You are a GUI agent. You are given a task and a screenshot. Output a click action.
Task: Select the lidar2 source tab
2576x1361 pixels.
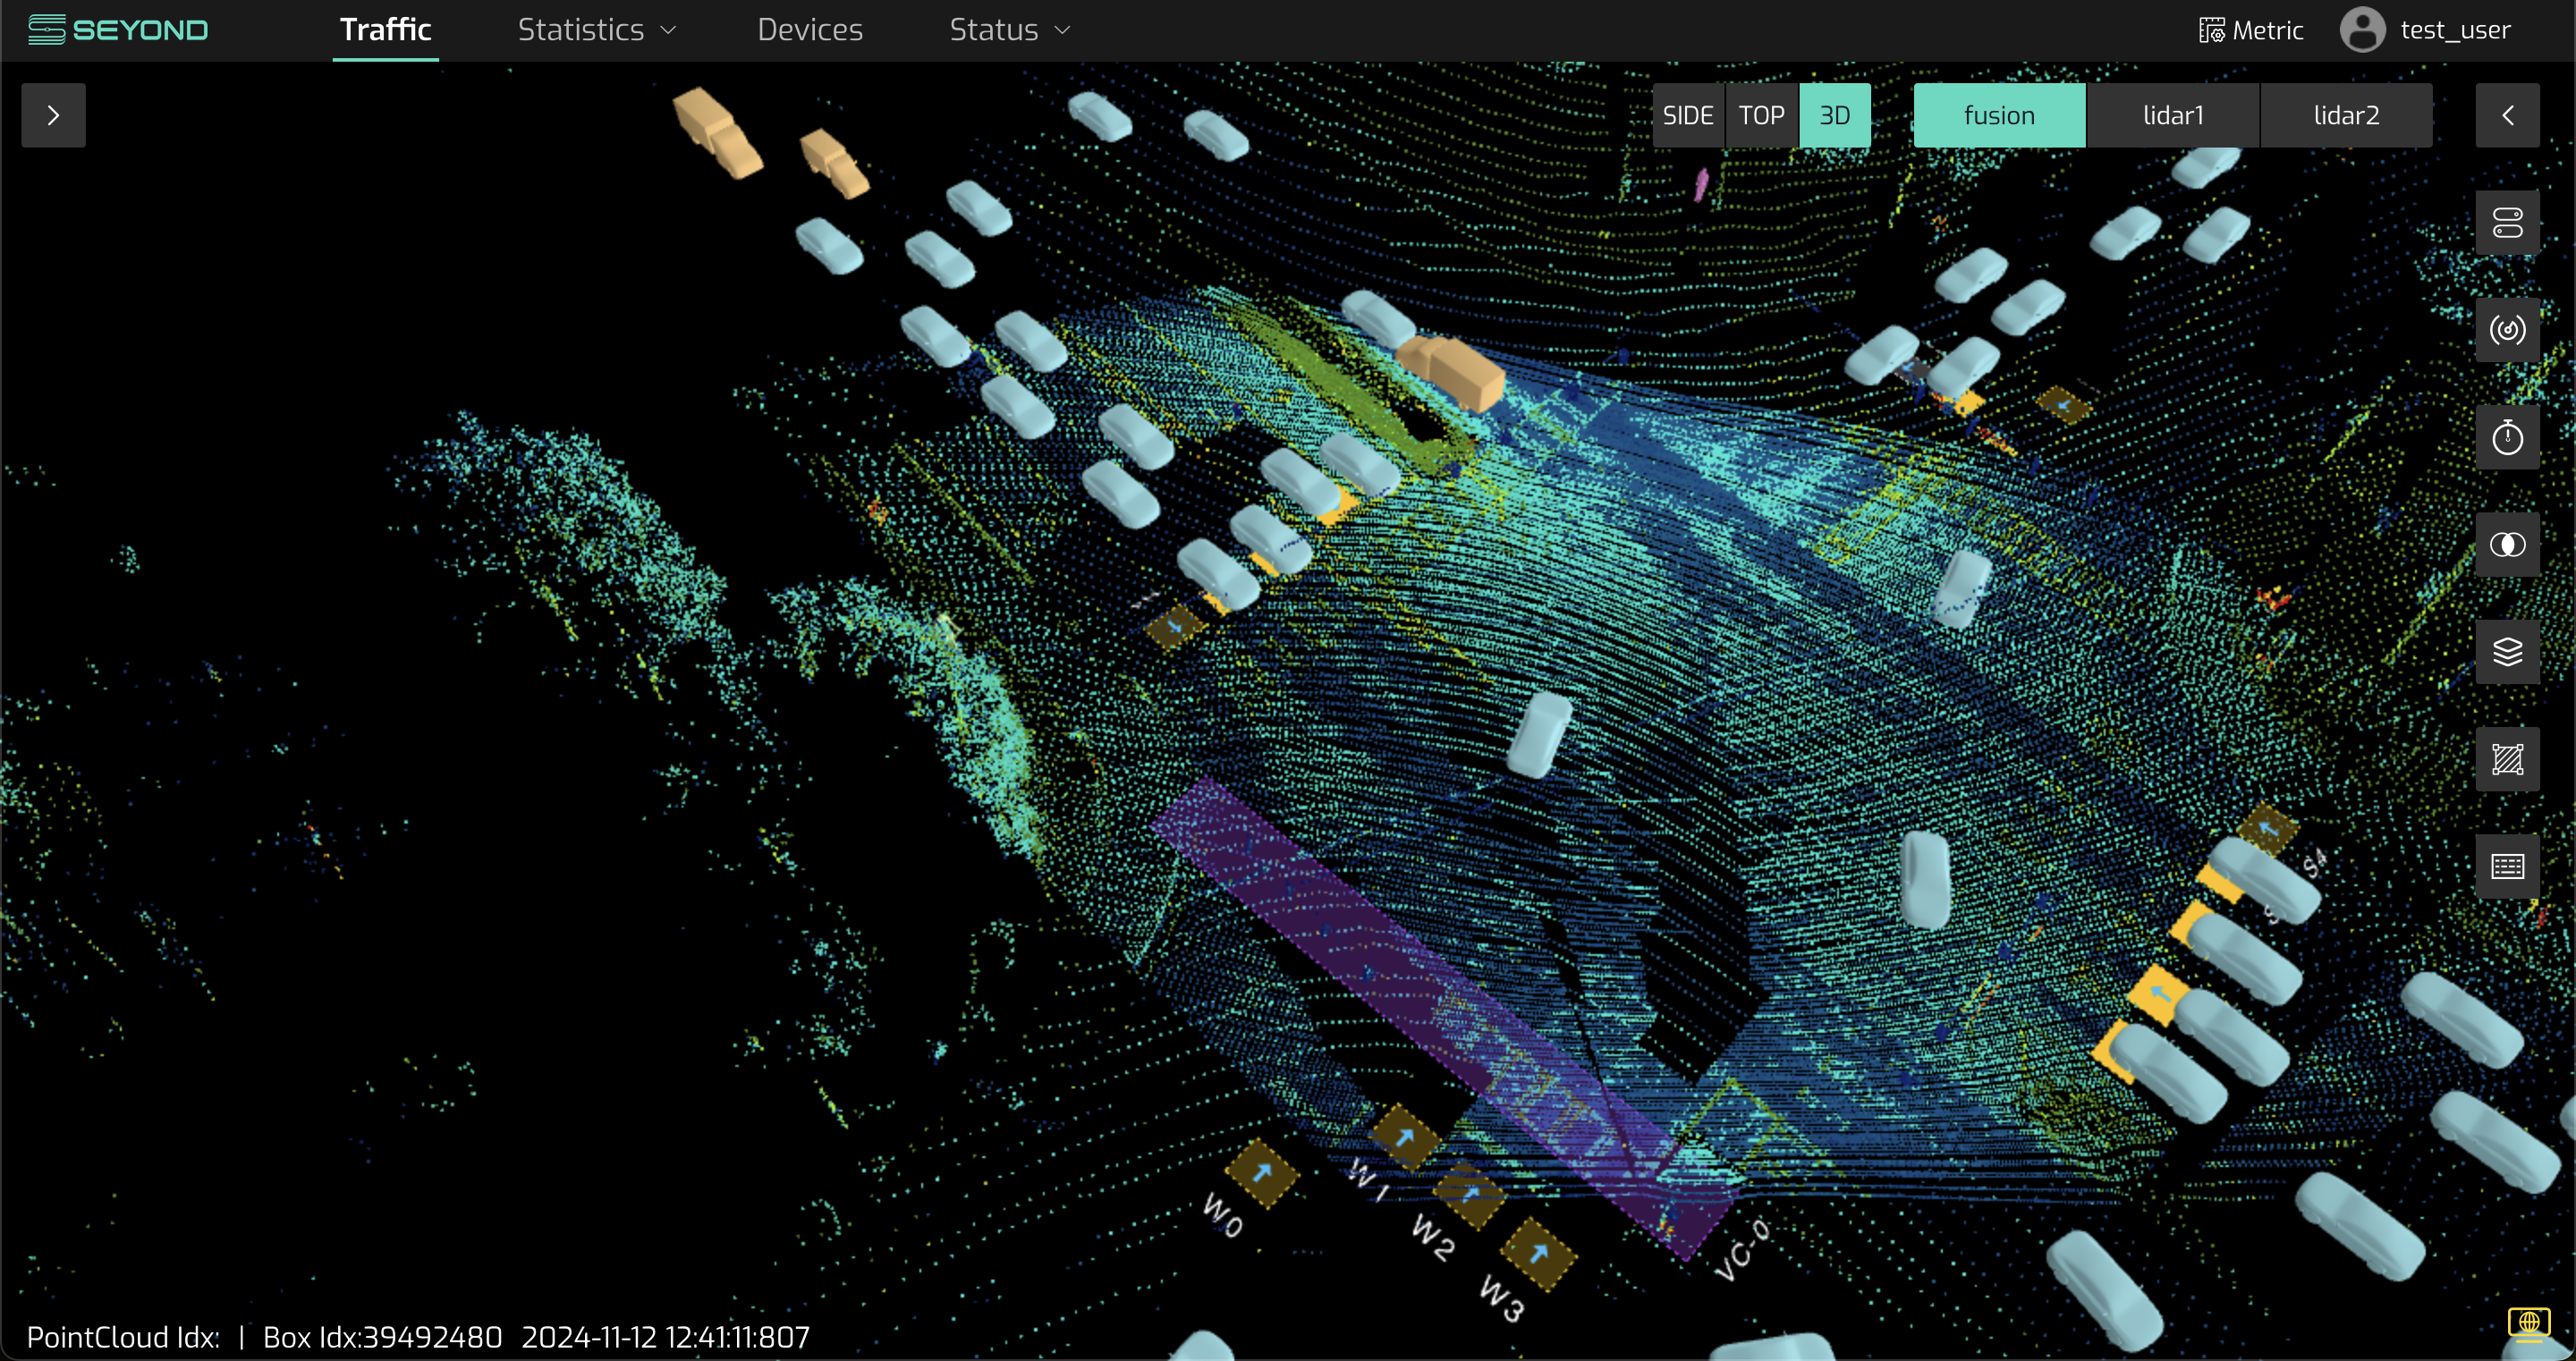point(2345,116)
